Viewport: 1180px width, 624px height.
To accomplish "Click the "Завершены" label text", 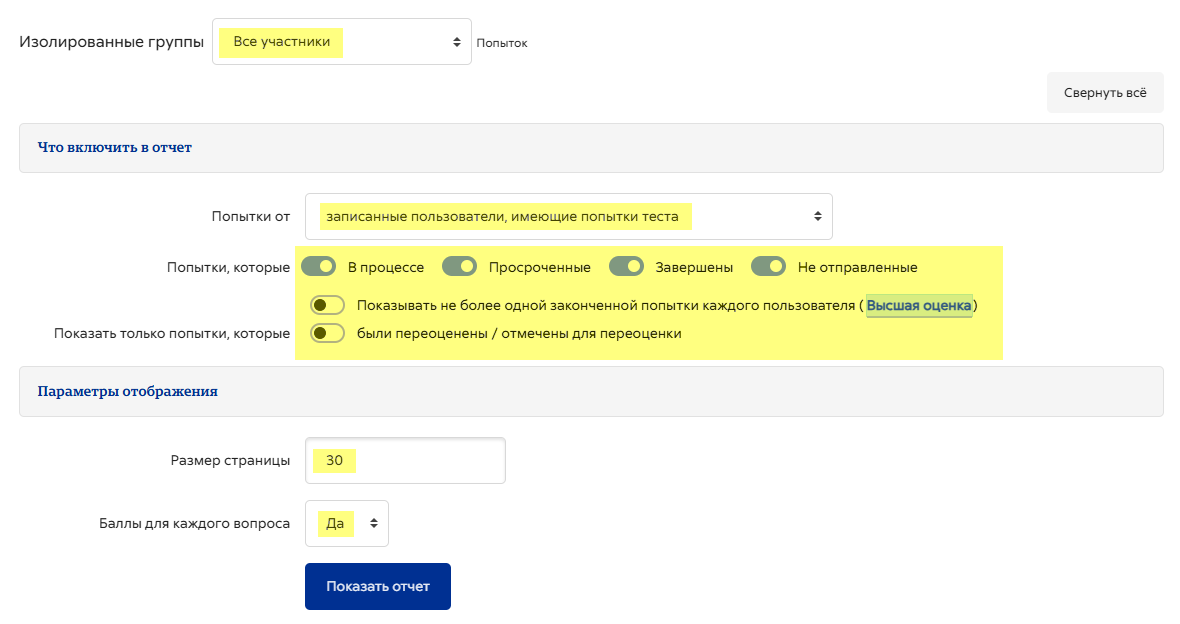I will point(694,267).
